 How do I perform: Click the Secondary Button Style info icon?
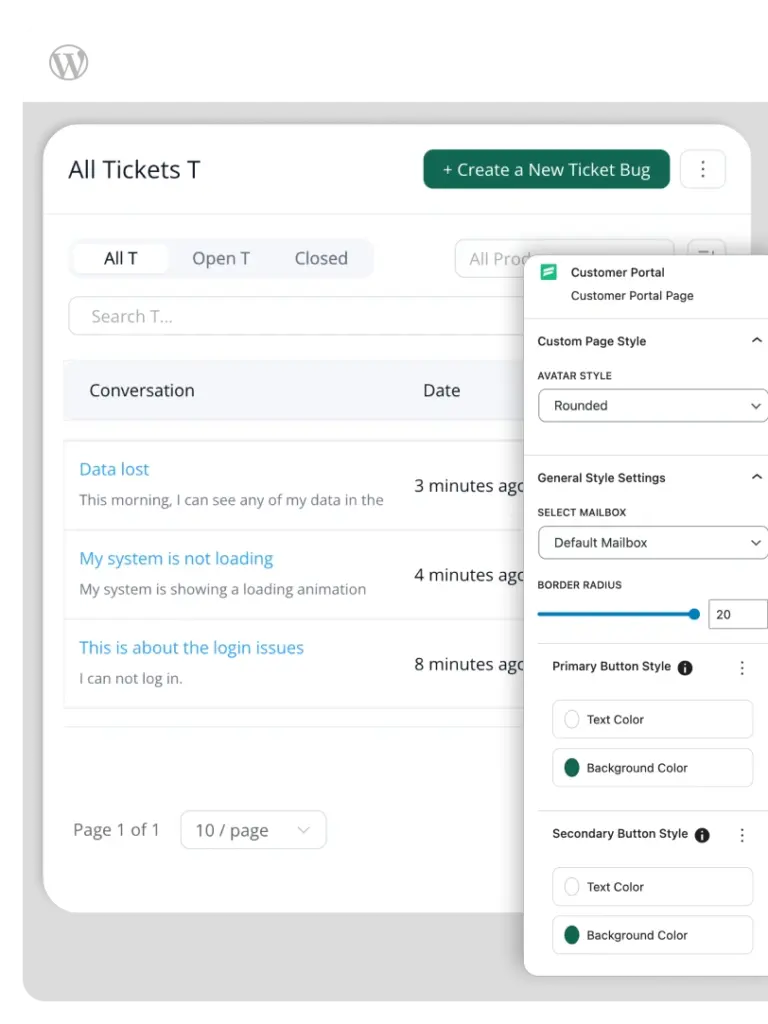702,835
